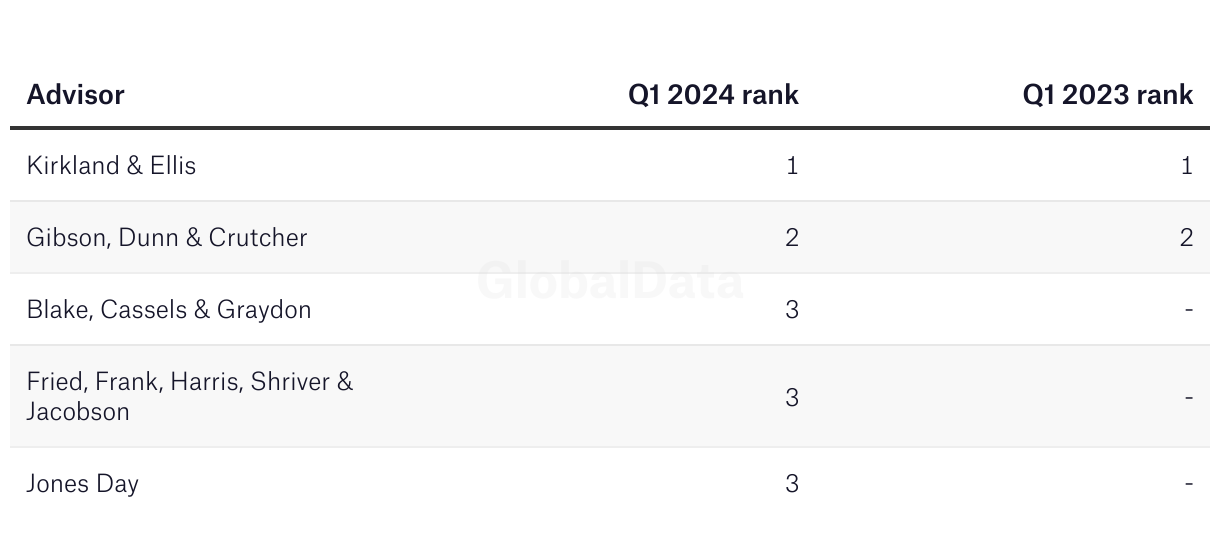Click Kirkland & Ellis Q1 2024 rank value
The height and width of the screenshot is (560, 1220).
point(792,166)
